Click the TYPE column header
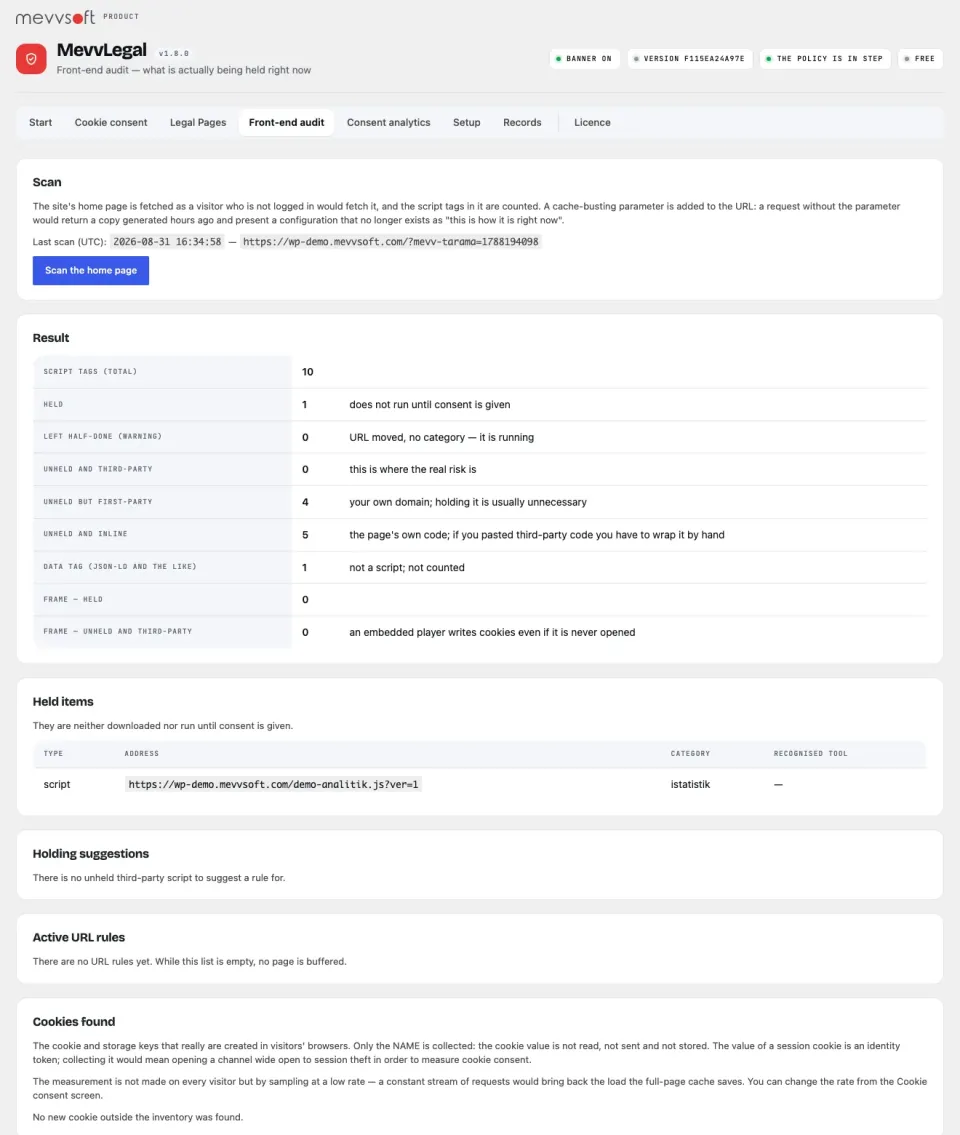 [x=53, y=754]
